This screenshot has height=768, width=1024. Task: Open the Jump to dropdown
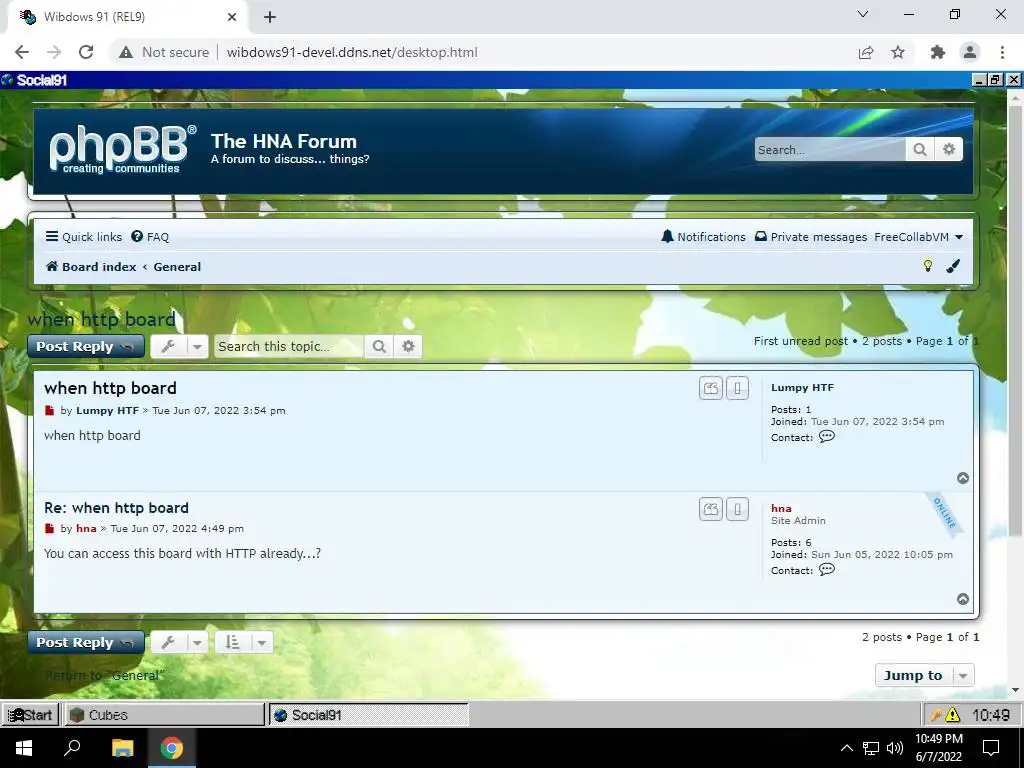point(924,675)
